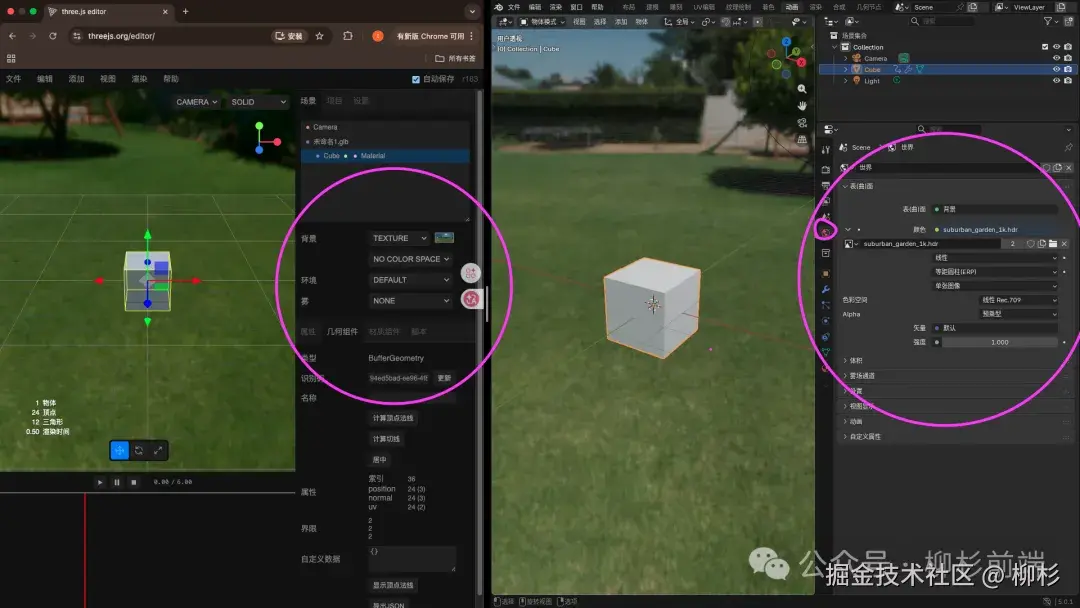Click the 居中 center button
The image size is (1080, 608).
pos(380,459)
